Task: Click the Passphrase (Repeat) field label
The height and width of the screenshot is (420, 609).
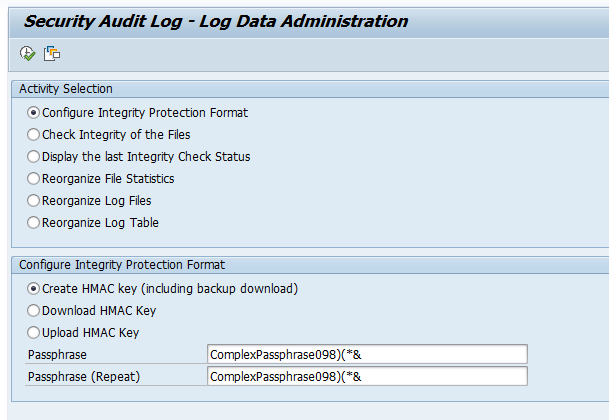Action: pos(82,376)
